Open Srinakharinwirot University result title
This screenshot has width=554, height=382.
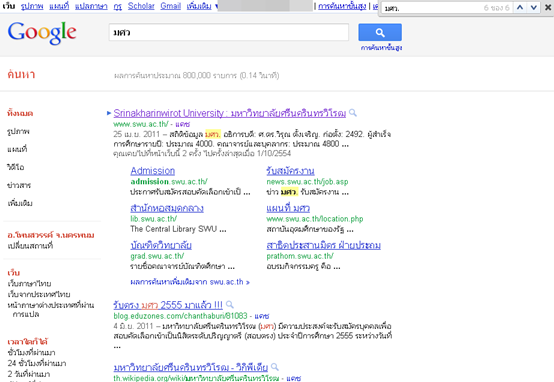click(230, 113)
